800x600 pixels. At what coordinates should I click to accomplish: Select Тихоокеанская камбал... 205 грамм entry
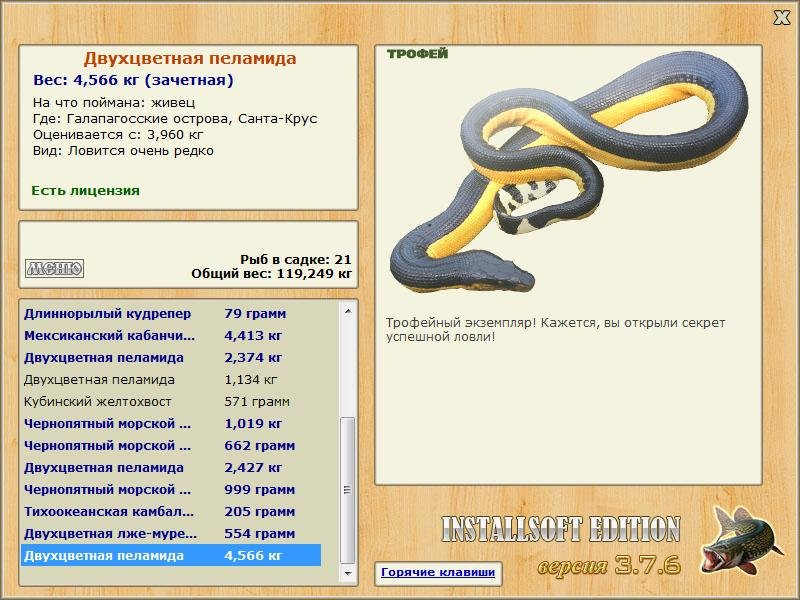coord(171,511)
